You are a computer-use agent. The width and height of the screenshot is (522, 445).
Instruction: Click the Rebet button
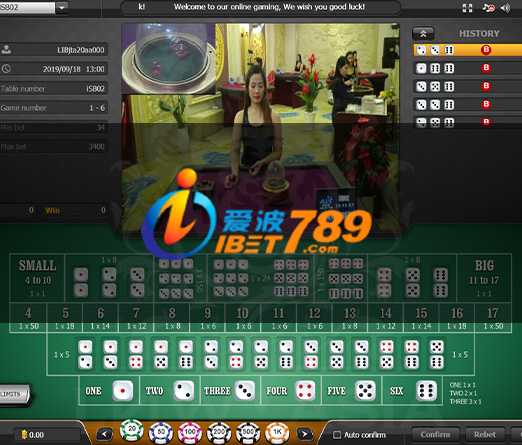pyautogui.click(x=485, y=435)
